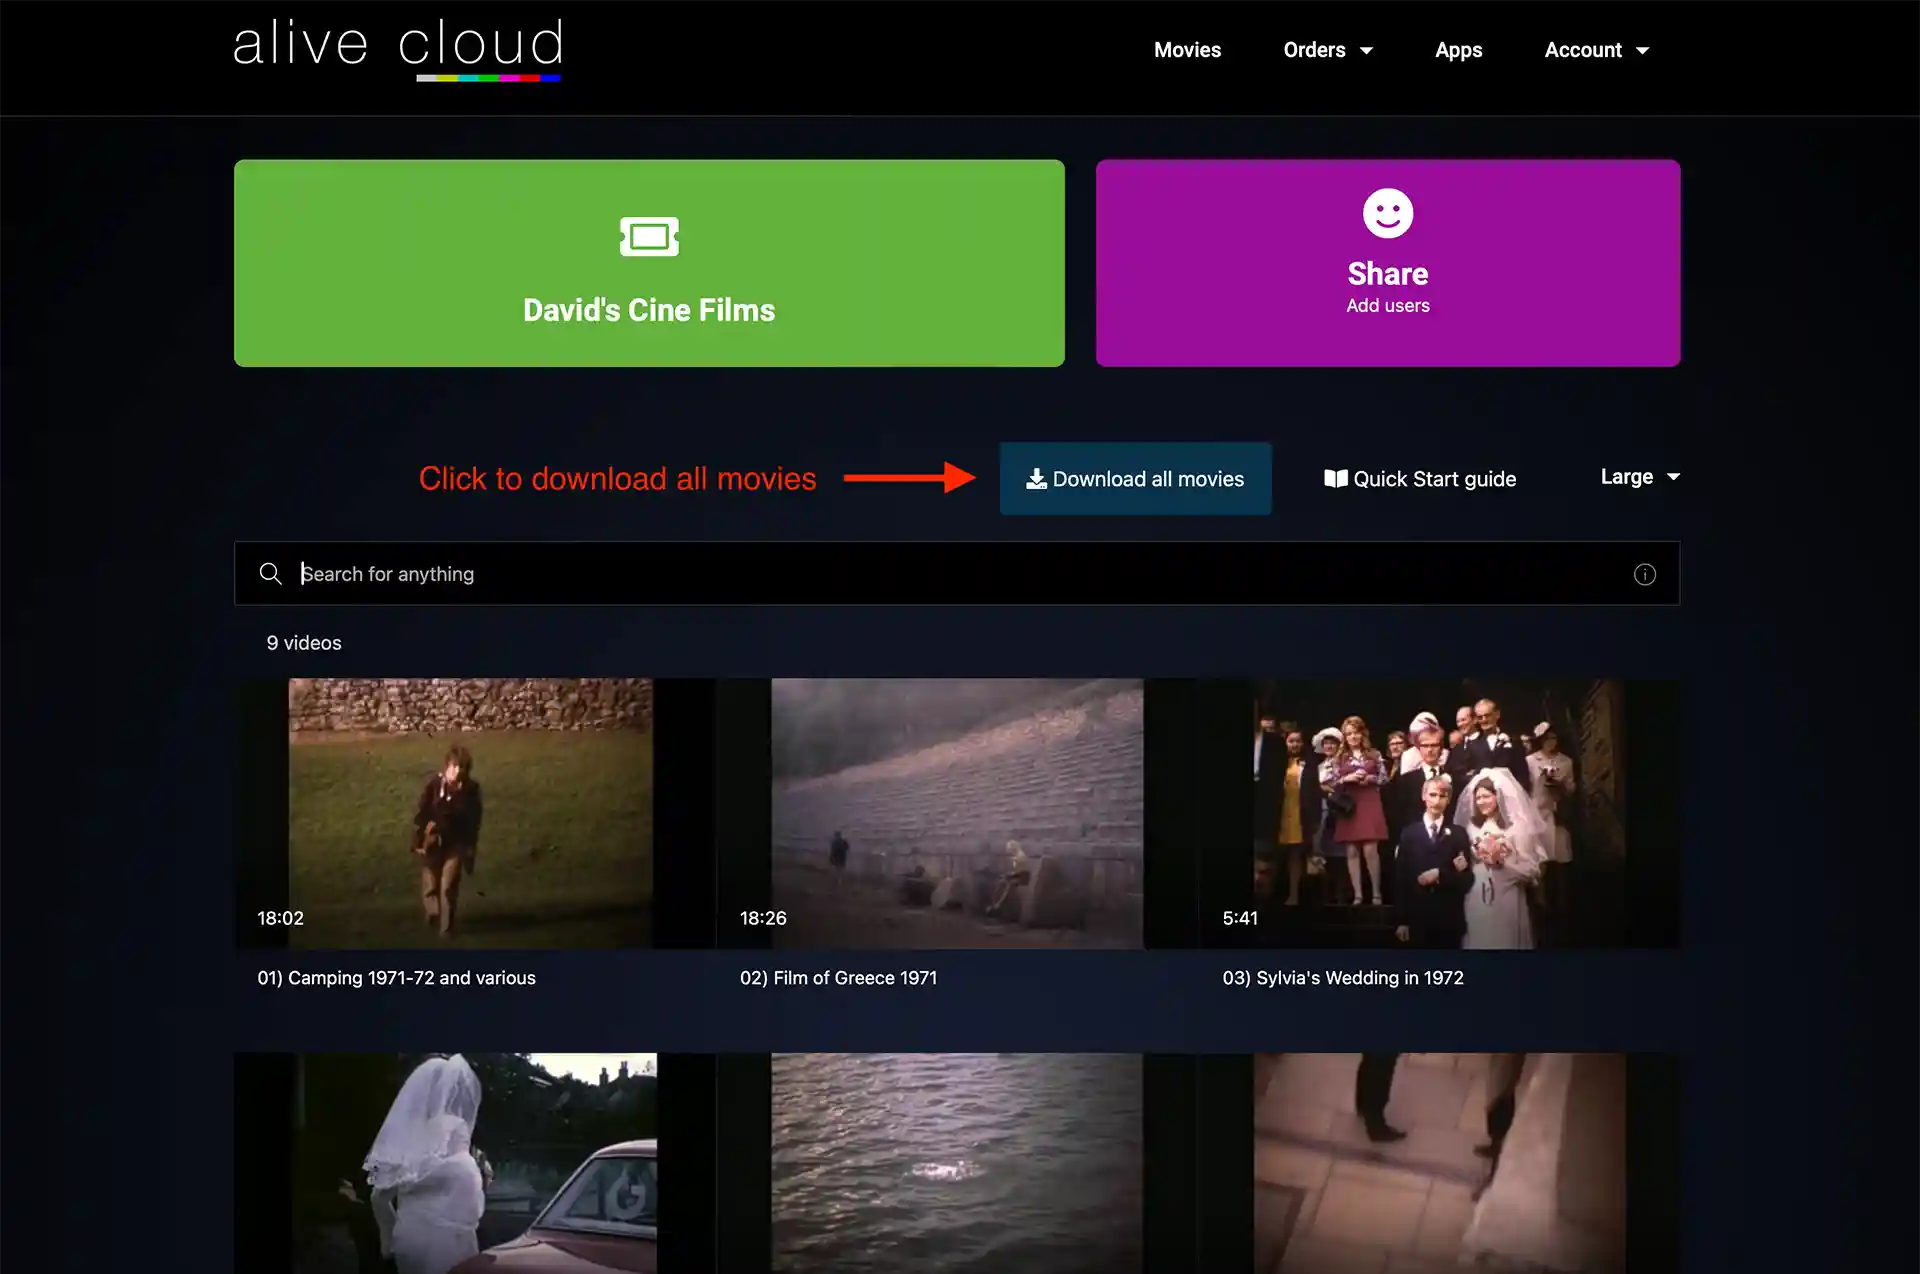Open Sylvia's Wedding in 1972 thumbnail
1920x1274 pixels.
point(1440,814)
